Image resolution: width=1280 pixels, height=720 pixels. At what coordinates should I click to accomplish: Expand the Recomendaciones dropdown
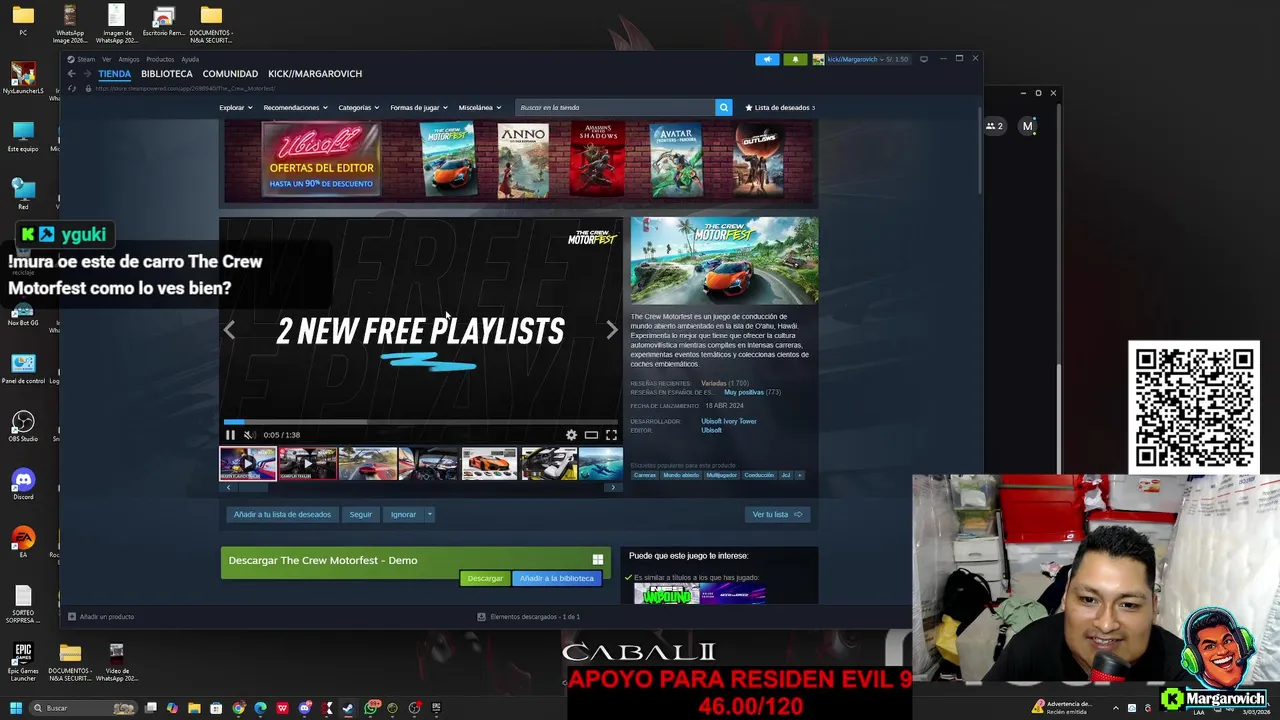coord(295,107)
